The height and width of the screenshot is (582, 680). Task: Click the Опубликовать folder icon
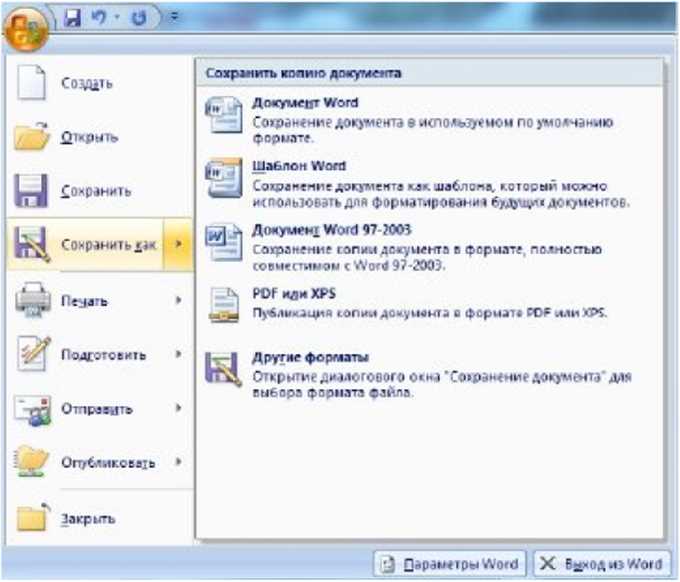pos(31,461)
